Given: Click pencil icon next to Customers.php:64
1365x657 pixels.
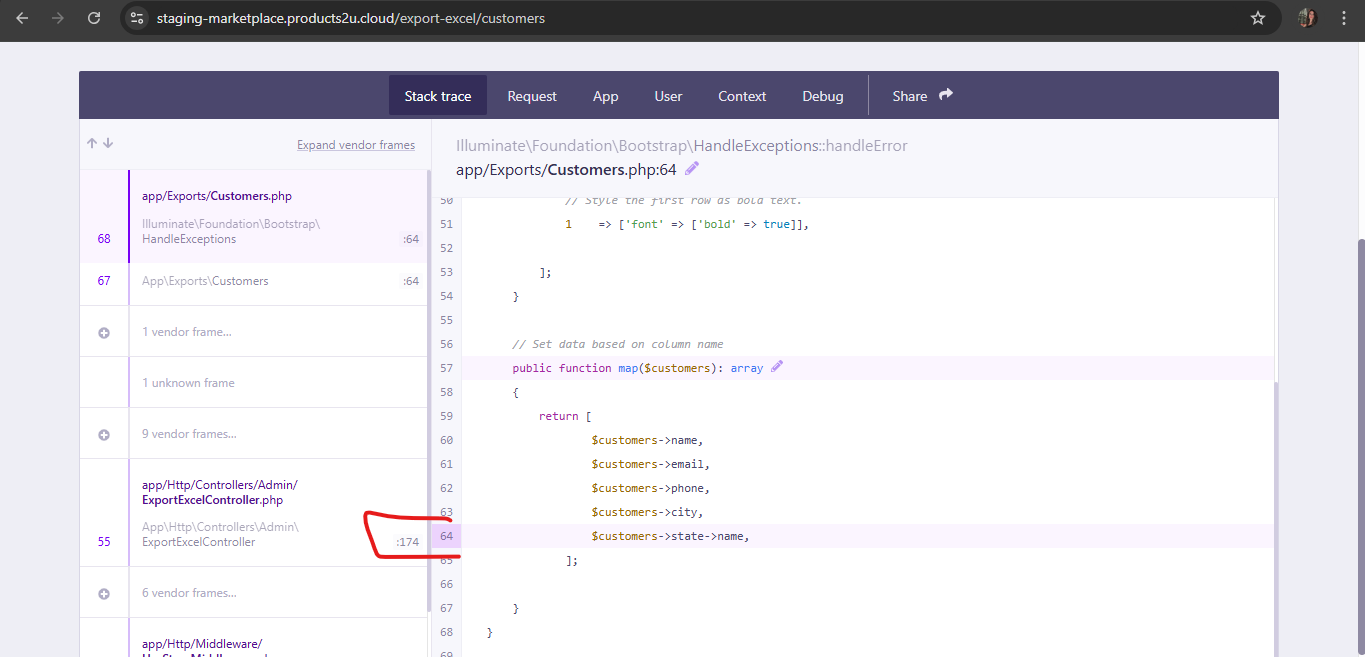Looking at the screenshot, I should pos(692,168).
